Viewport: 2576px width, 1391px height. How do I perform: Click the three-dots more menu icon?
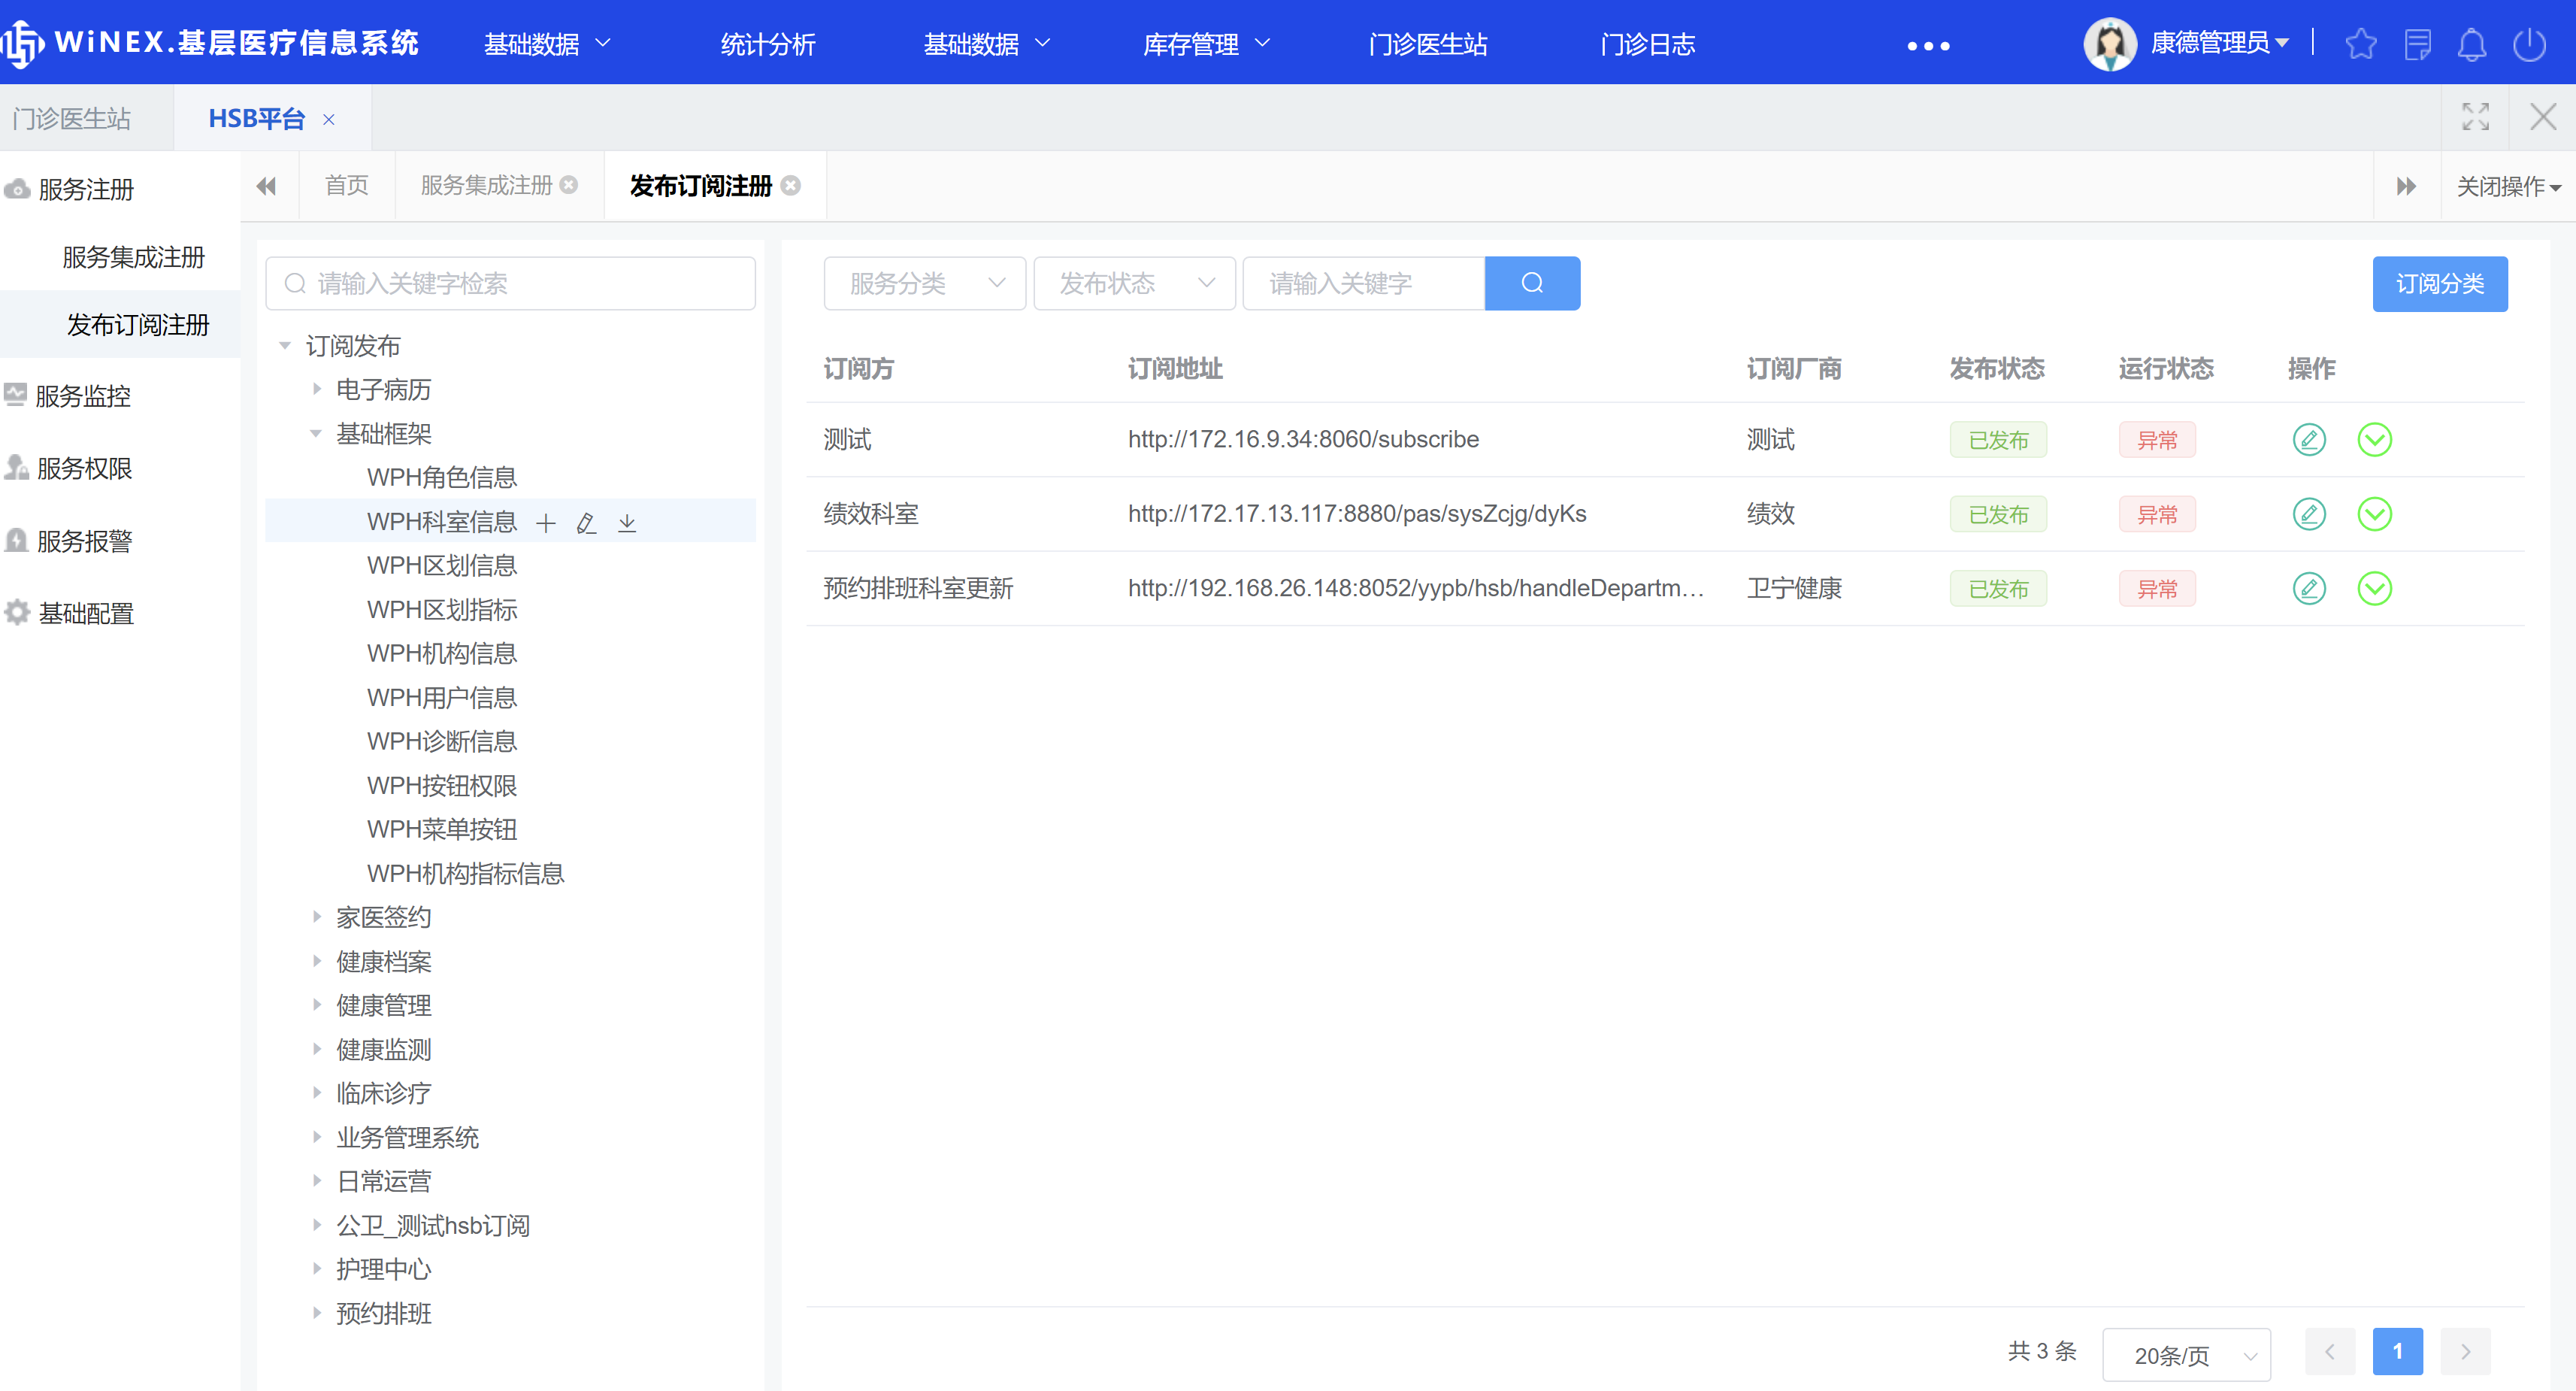click(1928, 46)
